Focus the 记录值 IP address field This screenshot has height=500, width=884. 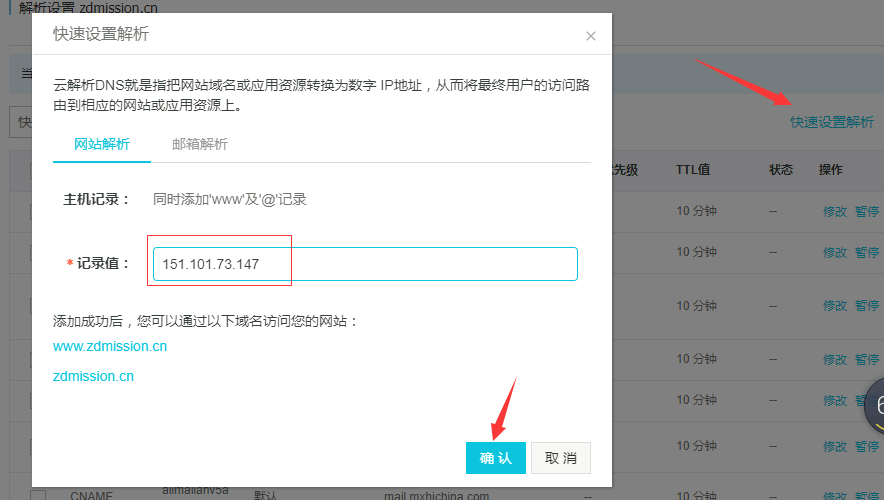(365, 264)
